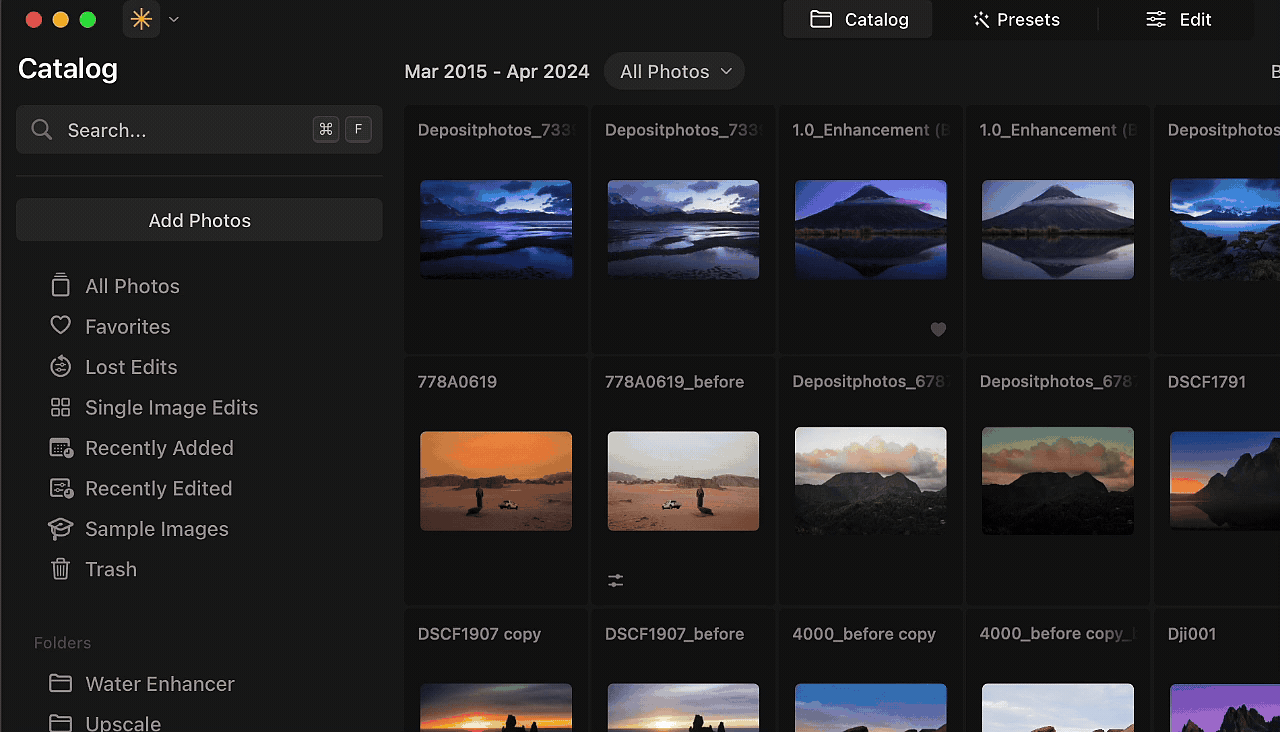Click the Edit tab sliders icon
The height and width of the screenshot is (732, 1280).
1156,19
